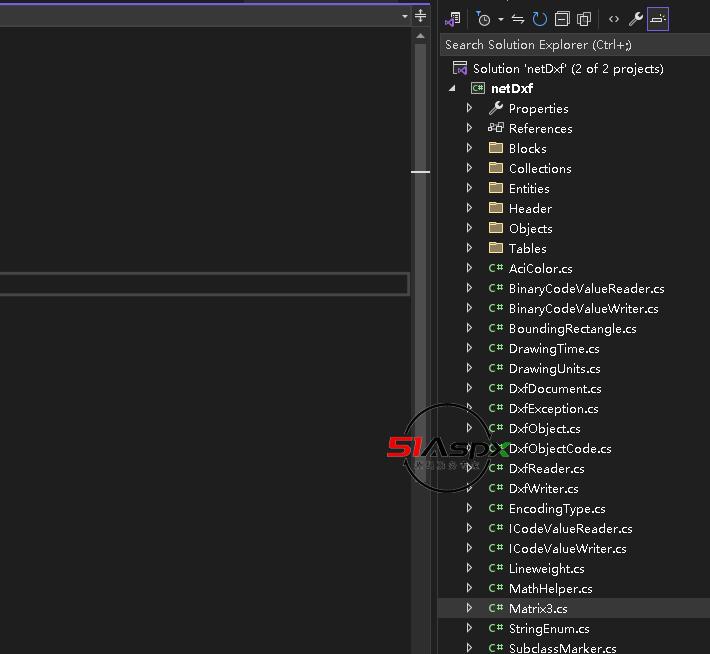
Task: Open the editor member dropdown arrow
Action: tap(404, 17)
